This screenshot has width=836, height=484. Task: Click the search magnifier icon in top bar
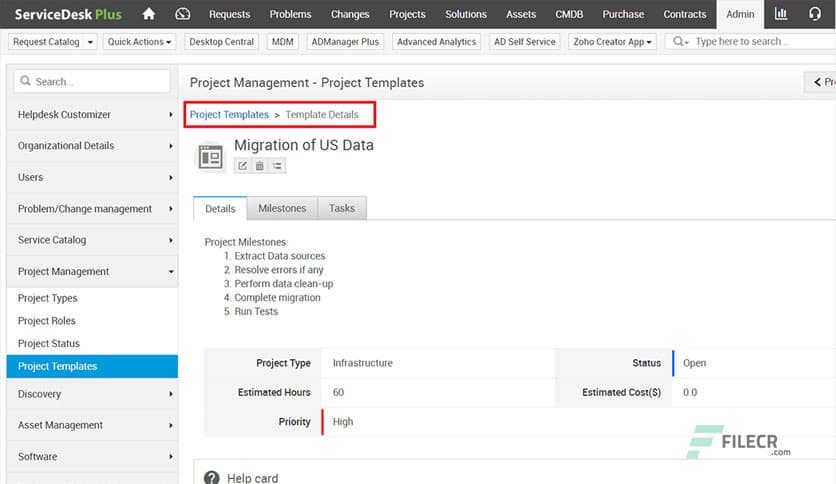[x=678, y=41]
